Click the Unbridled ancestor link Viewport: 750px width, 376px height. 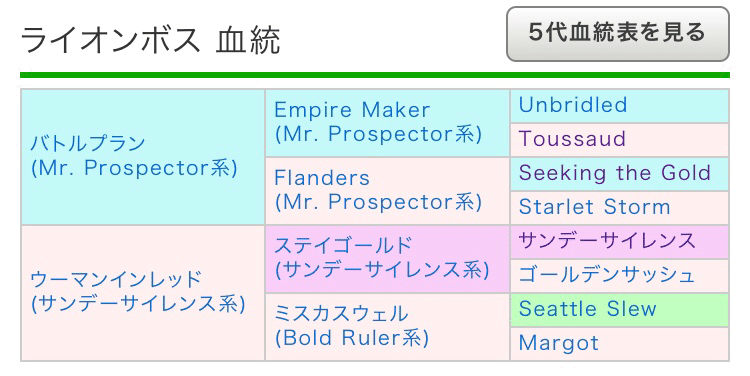(x=573, y=105)
